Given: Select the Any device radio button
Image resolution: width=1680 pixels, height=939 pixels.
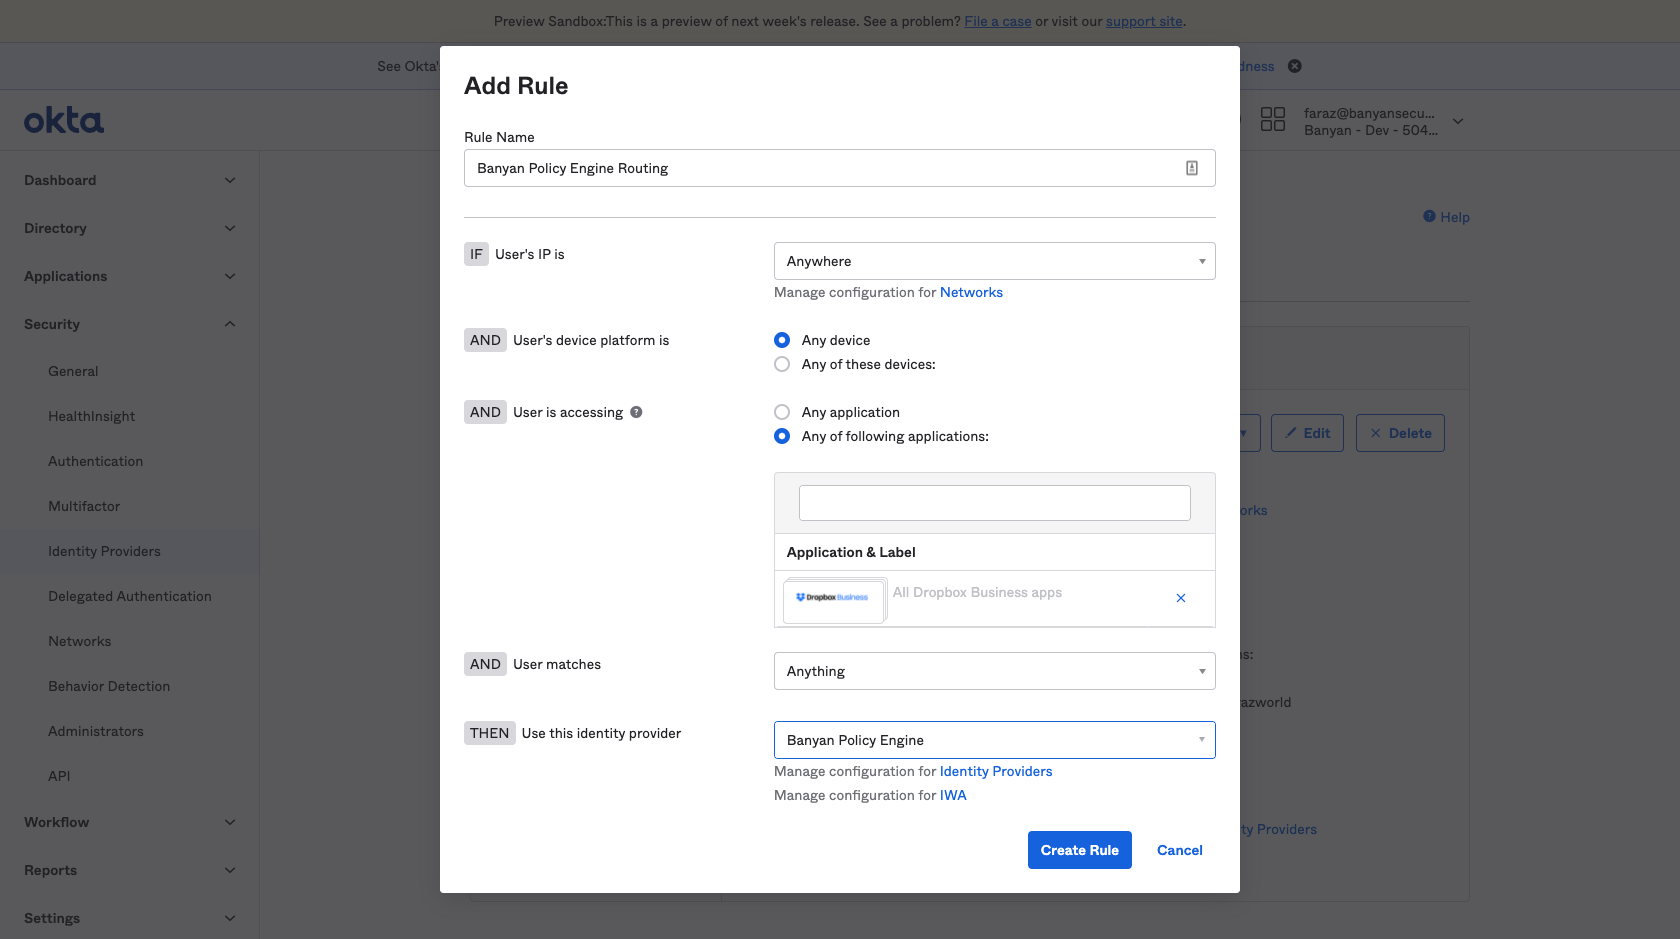Looking at the screenshot, I should [x=782, y=340].
